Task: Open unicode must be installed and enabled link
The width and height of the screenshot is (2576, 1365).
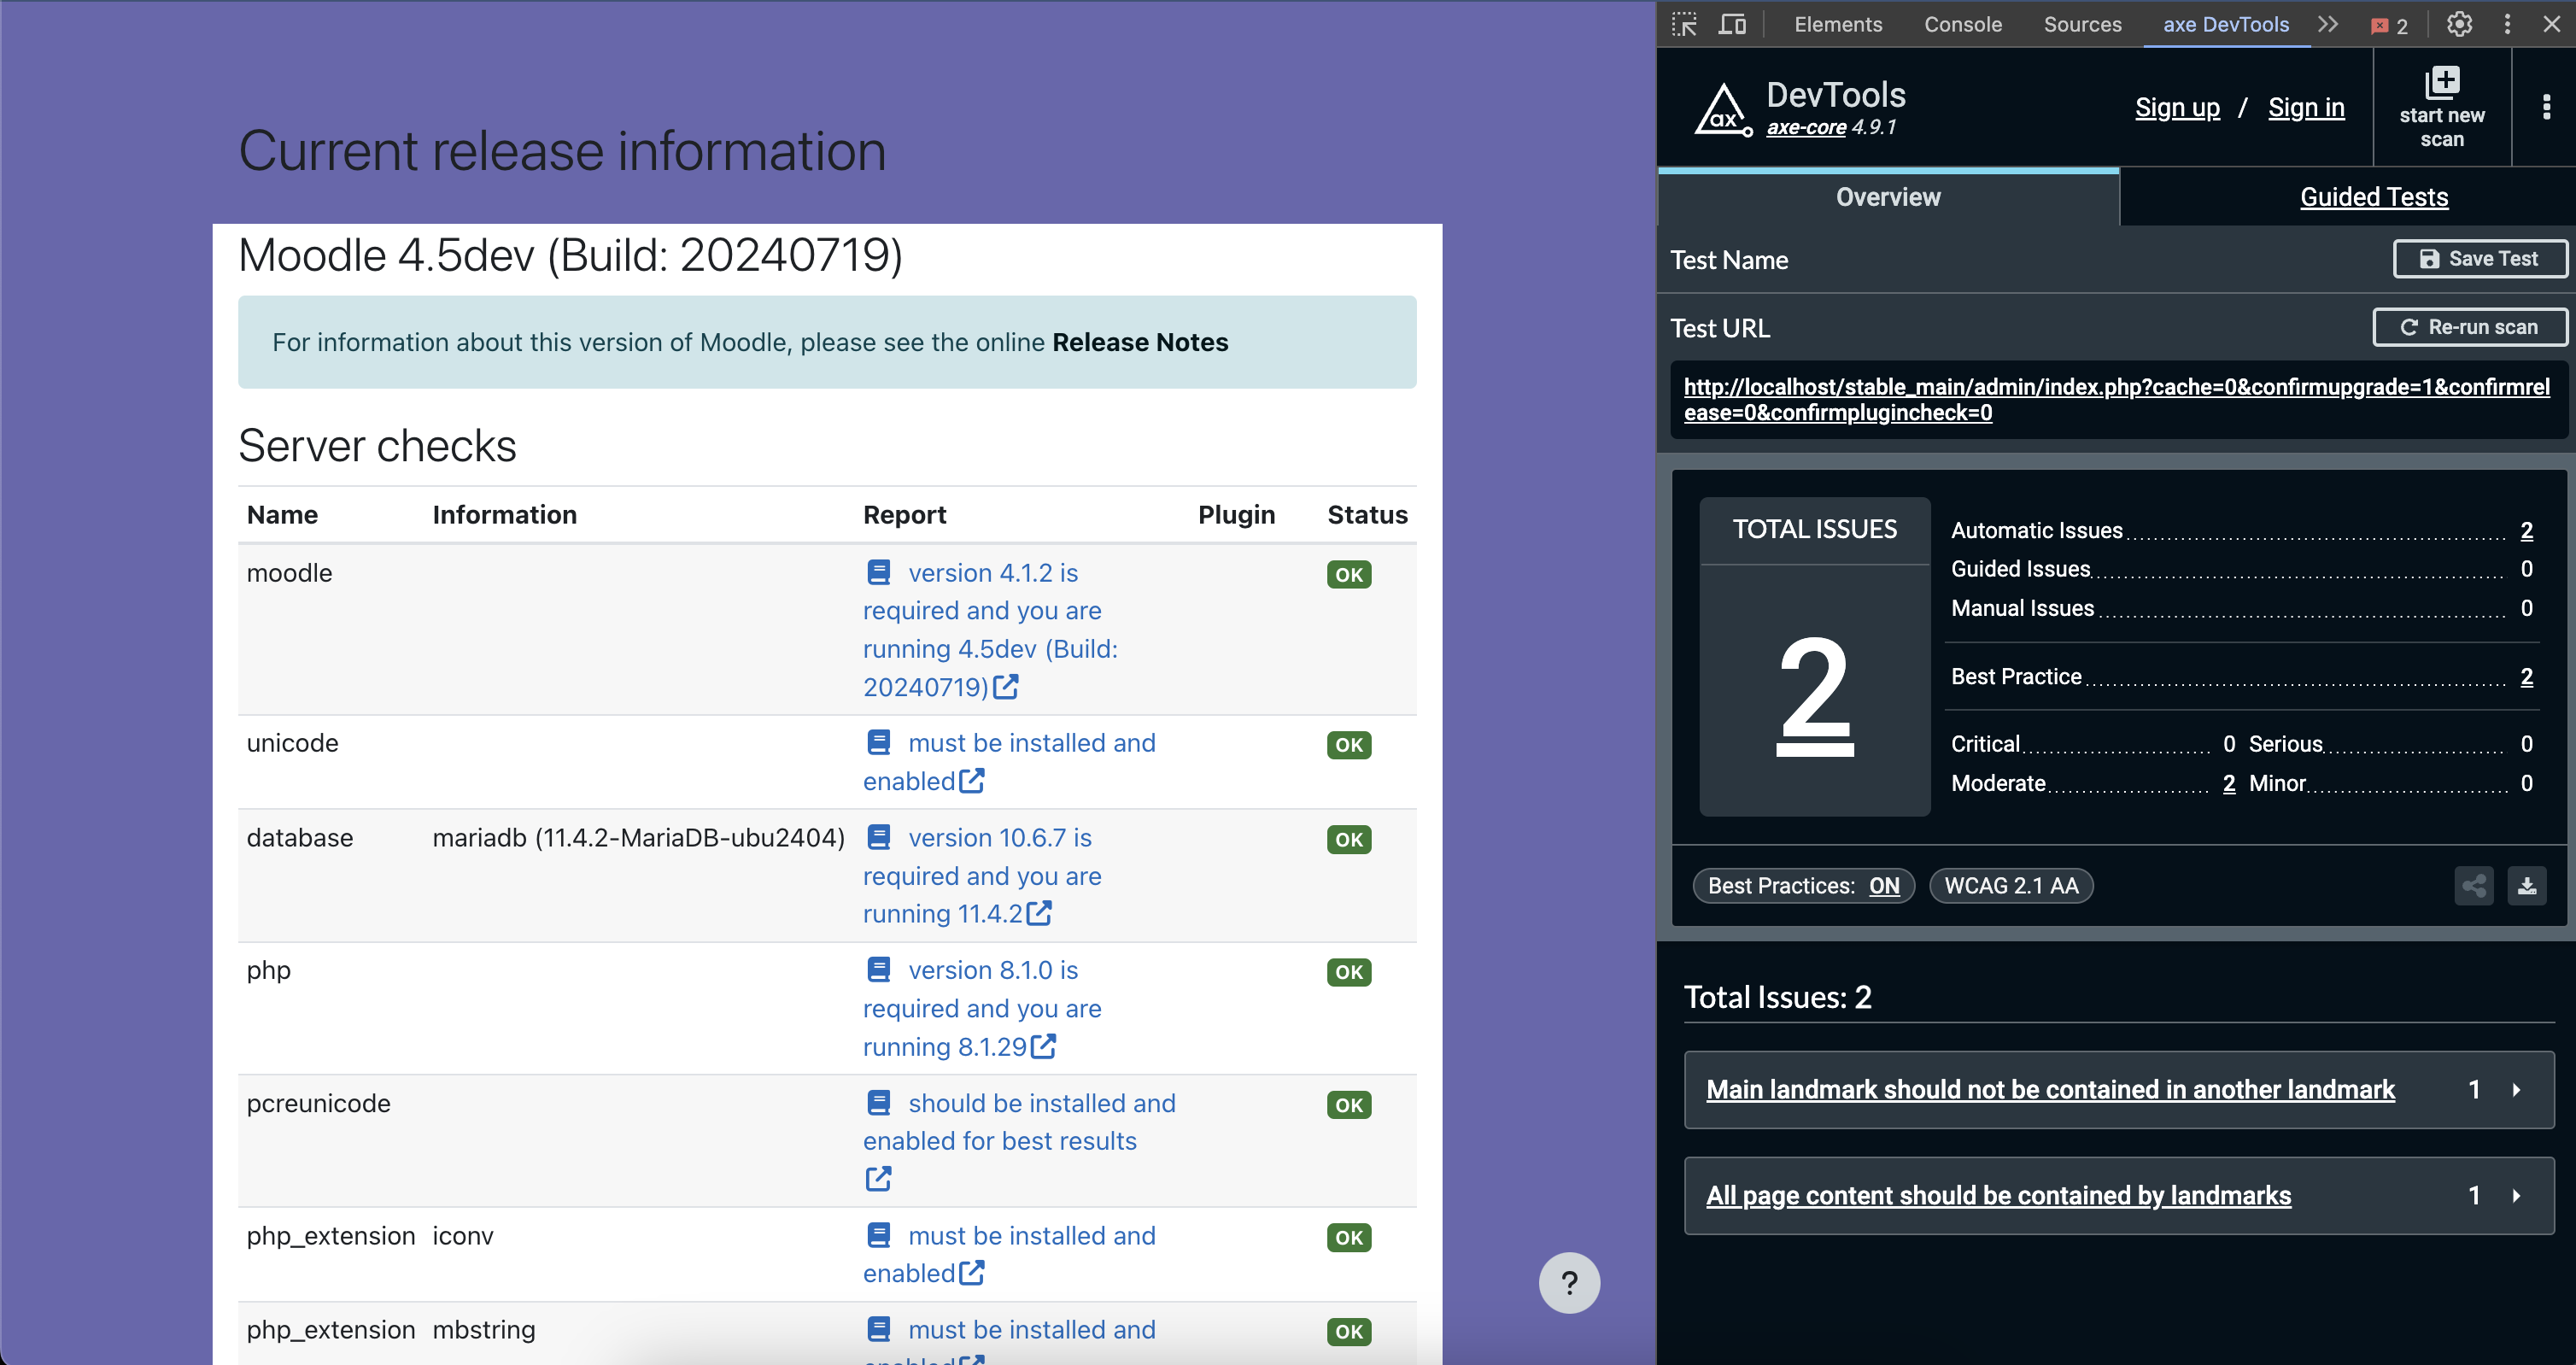Action: click(x=1010, y=762)
